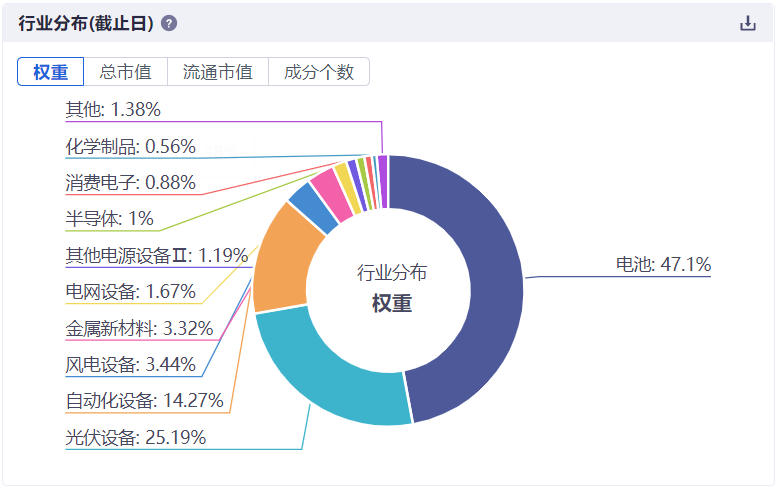The image size is (778, 490).
Task: Click the help question mark icon
Action: click(x=169, y=23)
